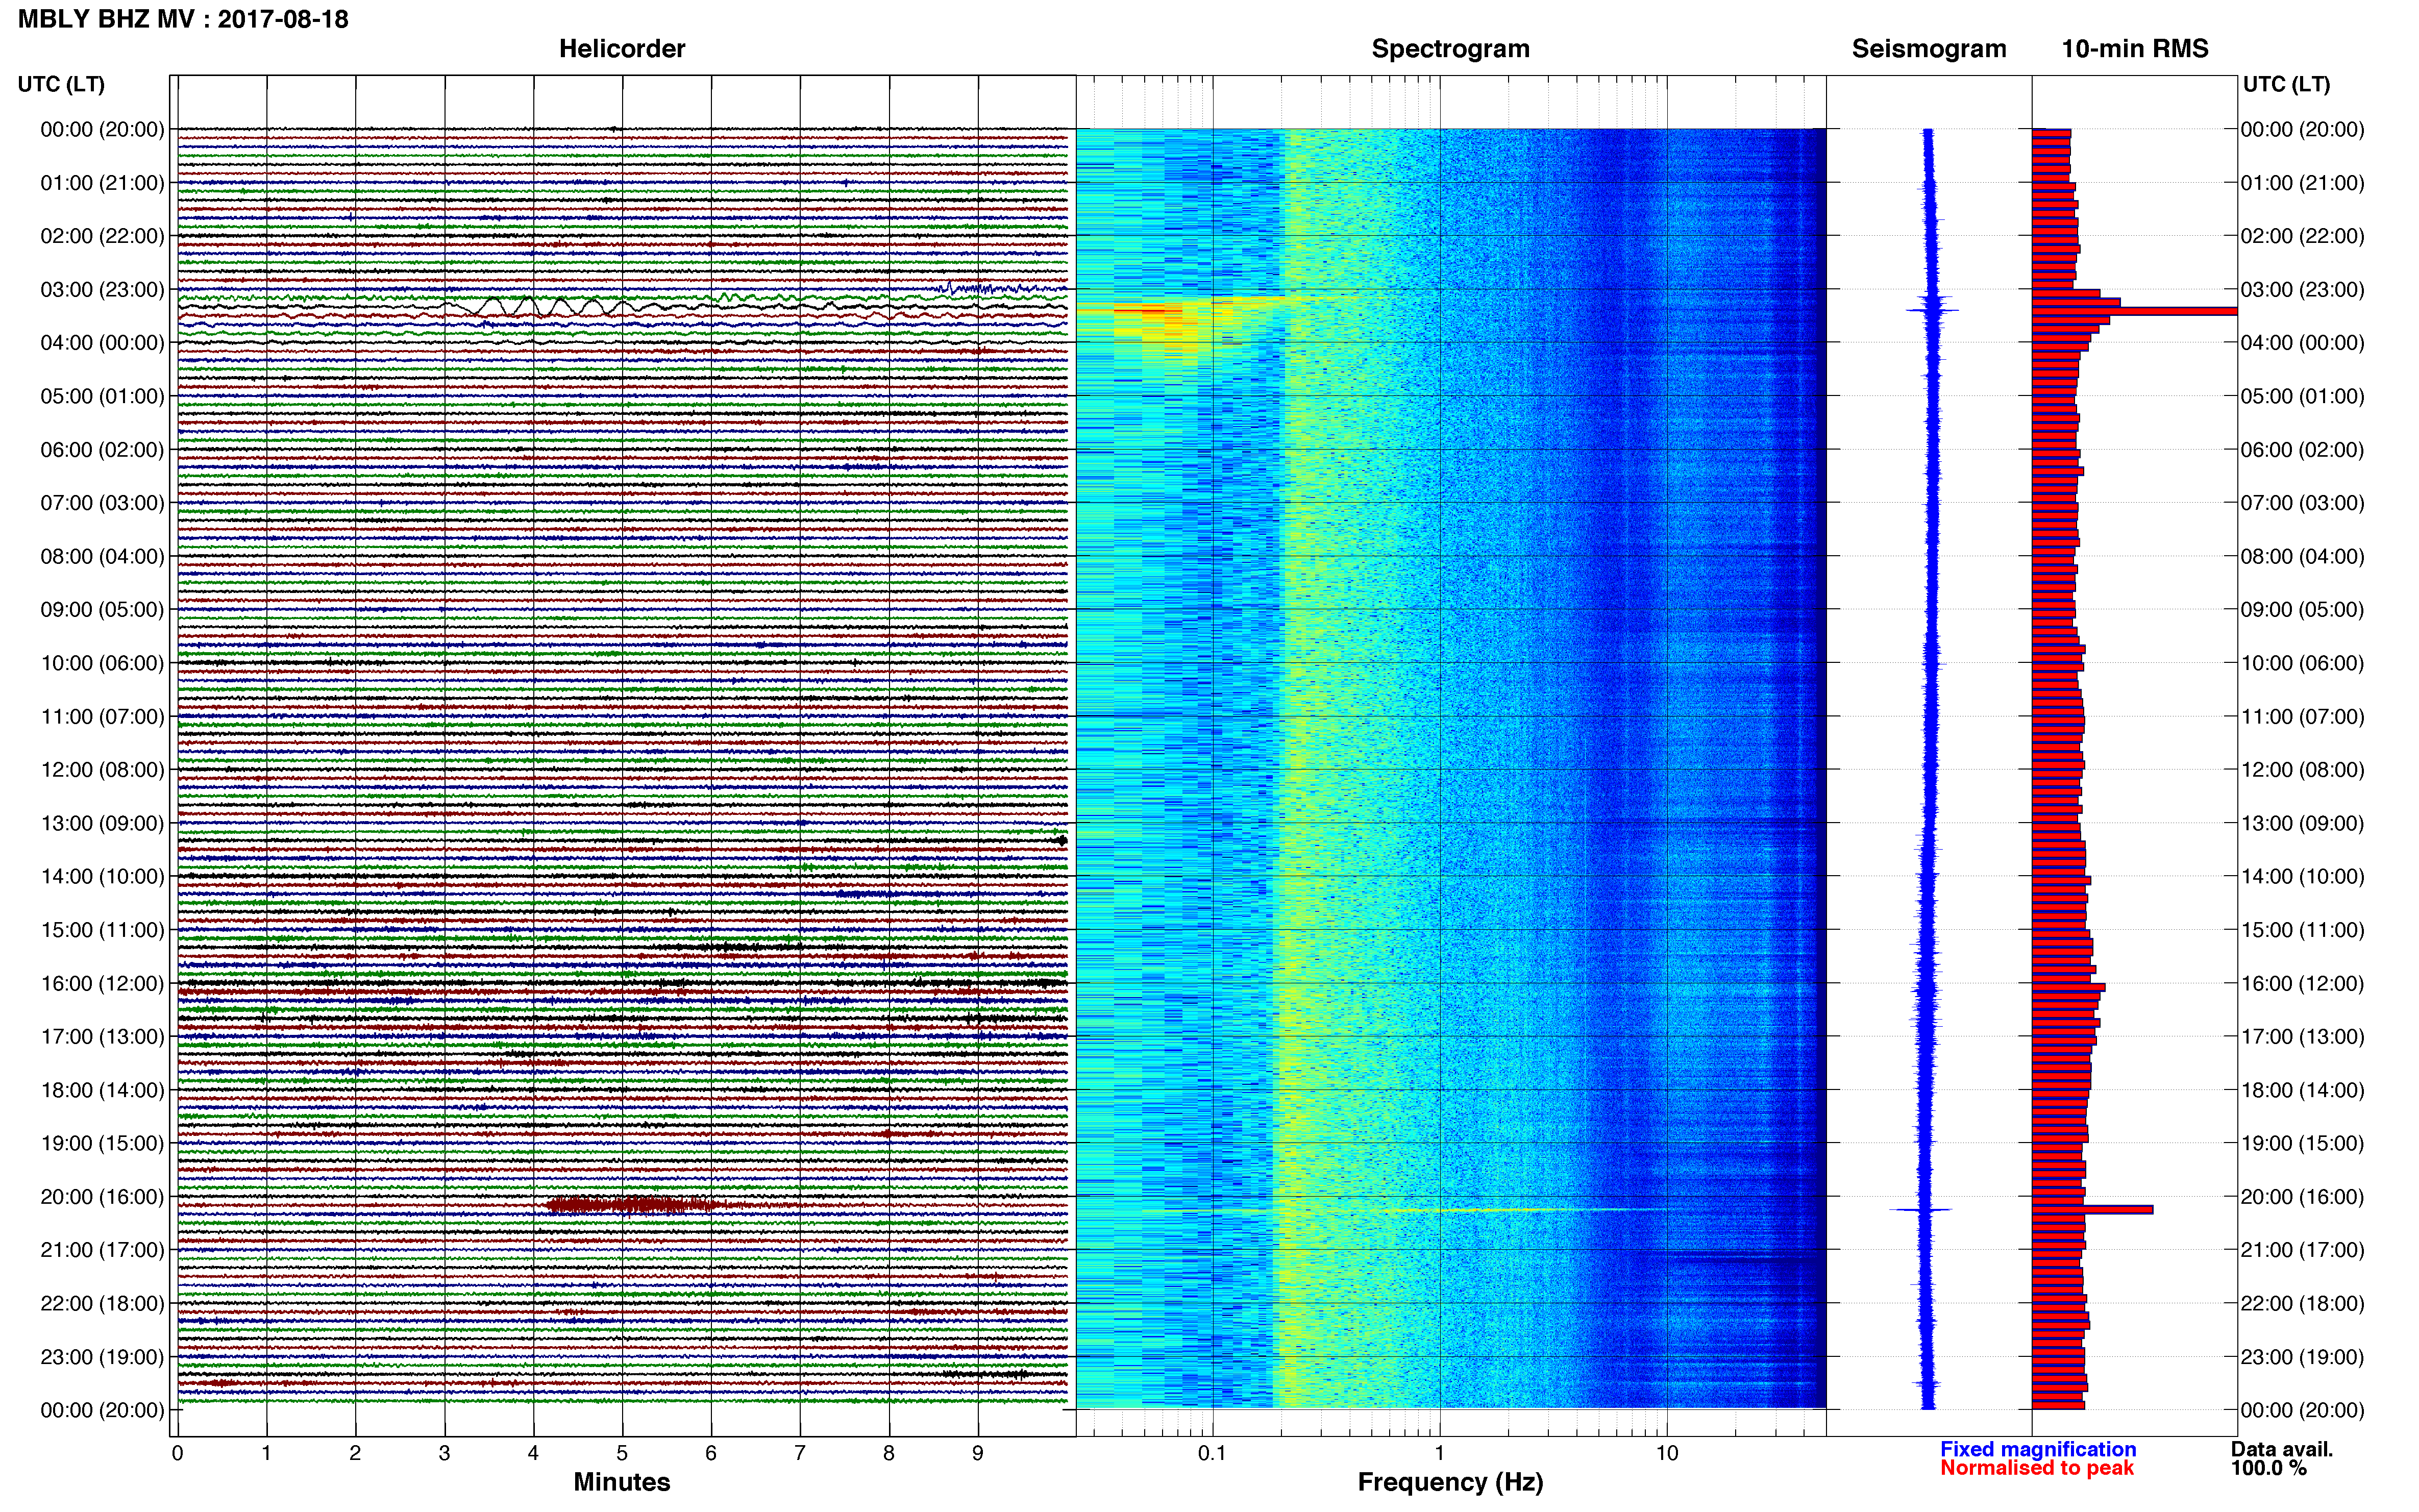
Task: Click the Seismogram spike near 03:30
Action: click(x=1933, y=310)
